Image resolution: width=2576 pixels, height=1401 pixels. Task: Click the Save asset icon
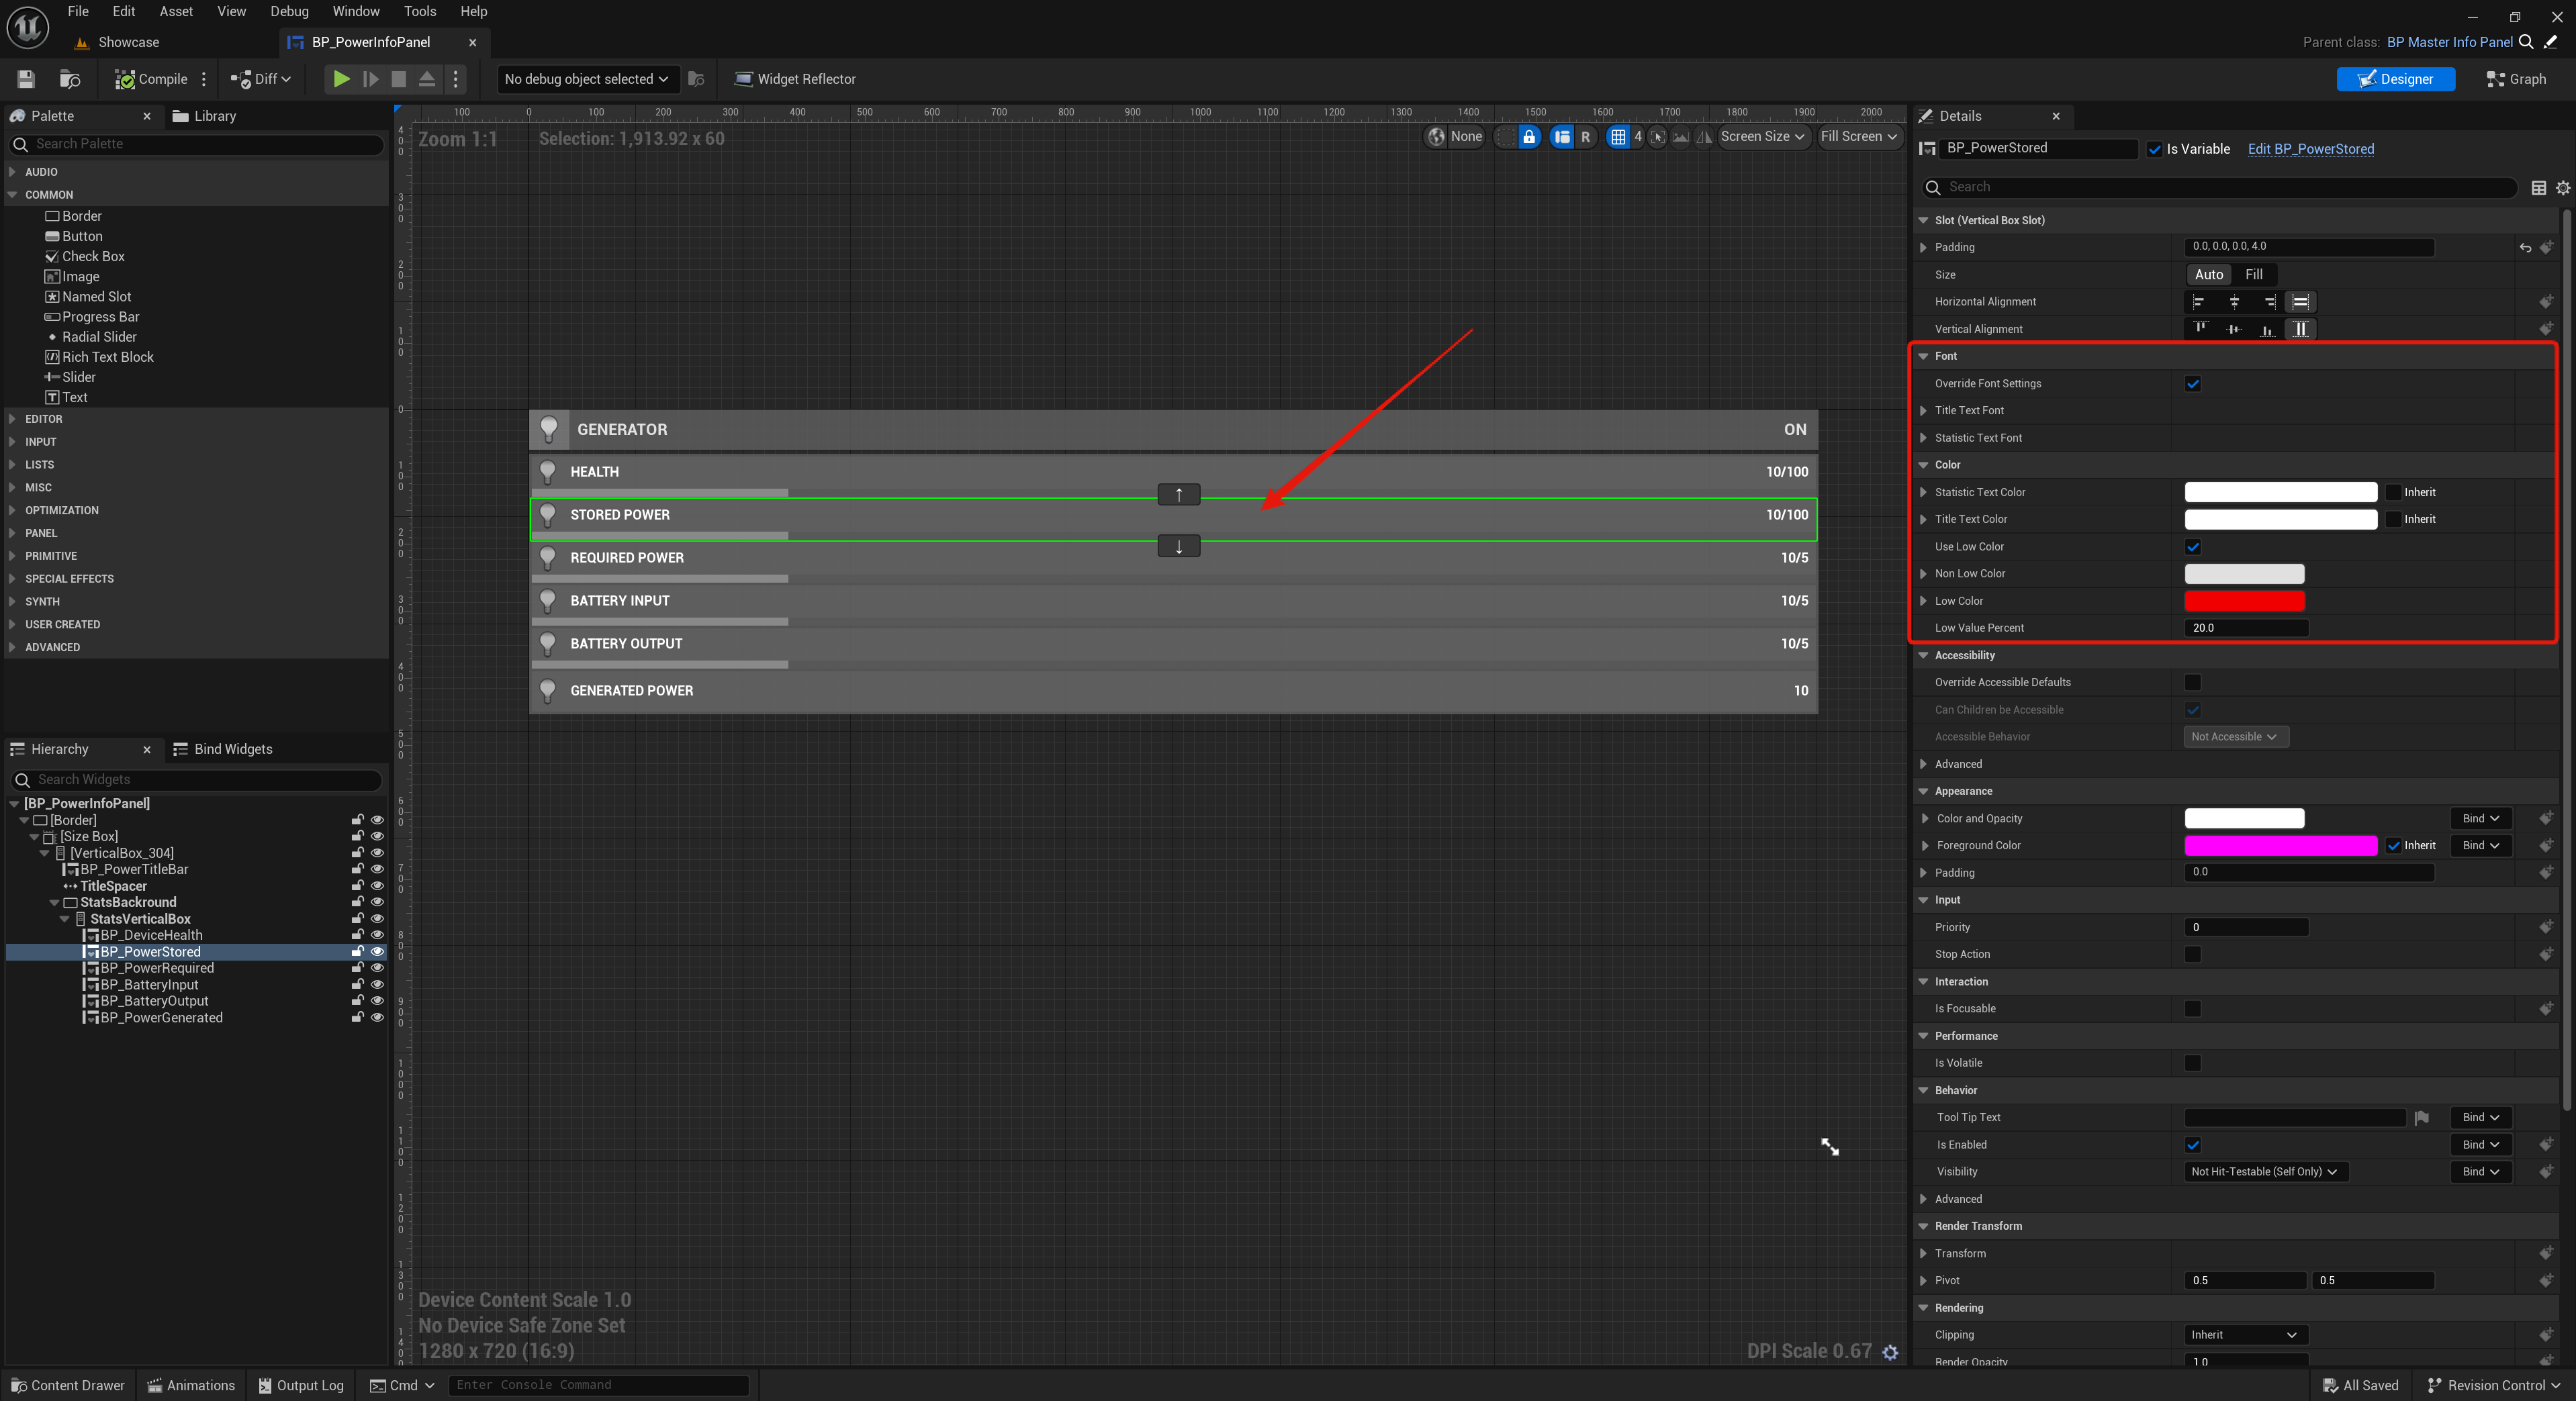tap(26, 79)
